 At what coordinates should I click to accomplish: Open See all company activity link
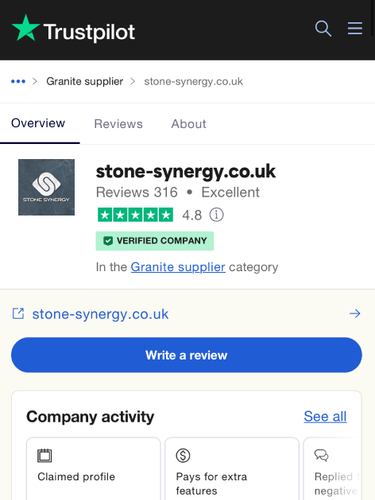(325, 416)
